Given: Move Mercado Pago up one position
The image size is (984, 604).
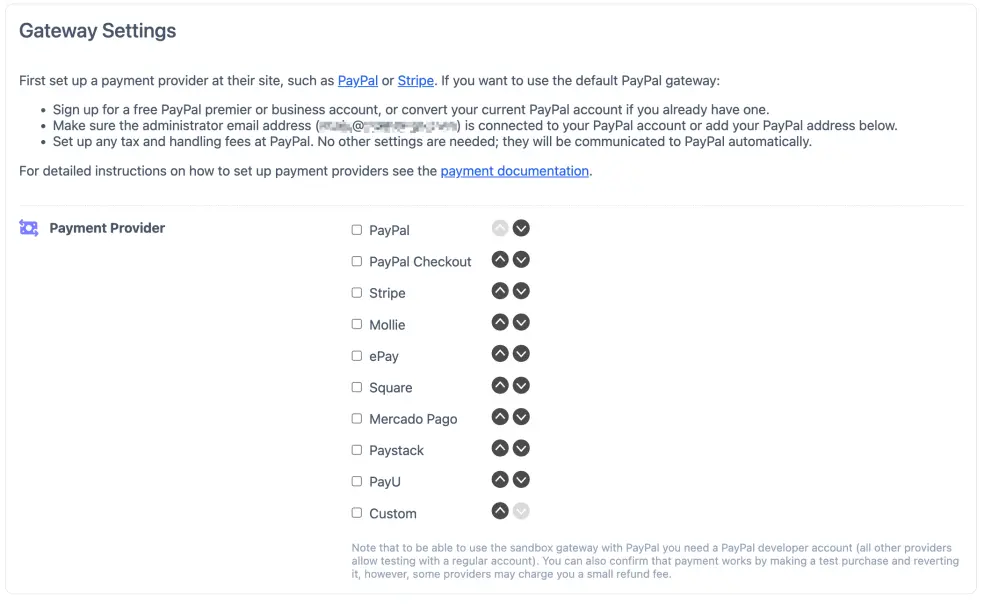Looking at the screenshot, I should click(500, 417).
